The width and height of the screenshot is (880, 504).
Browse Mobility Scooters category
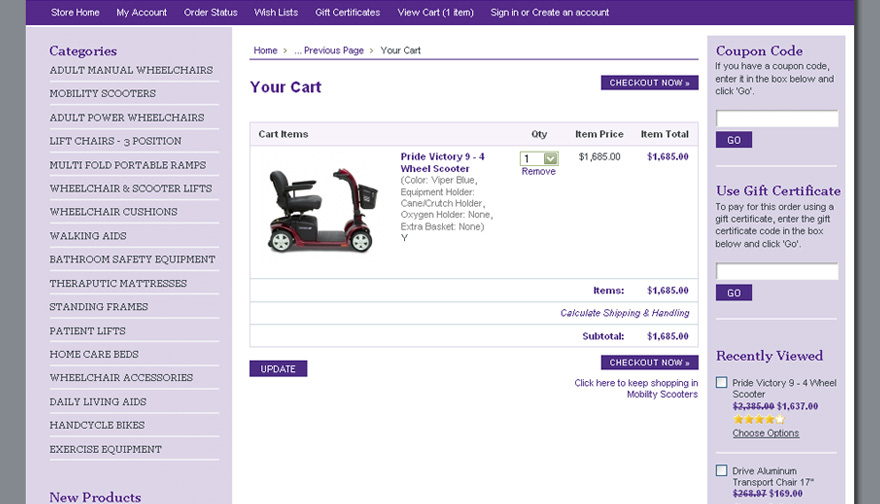click(x=103, y=94)
